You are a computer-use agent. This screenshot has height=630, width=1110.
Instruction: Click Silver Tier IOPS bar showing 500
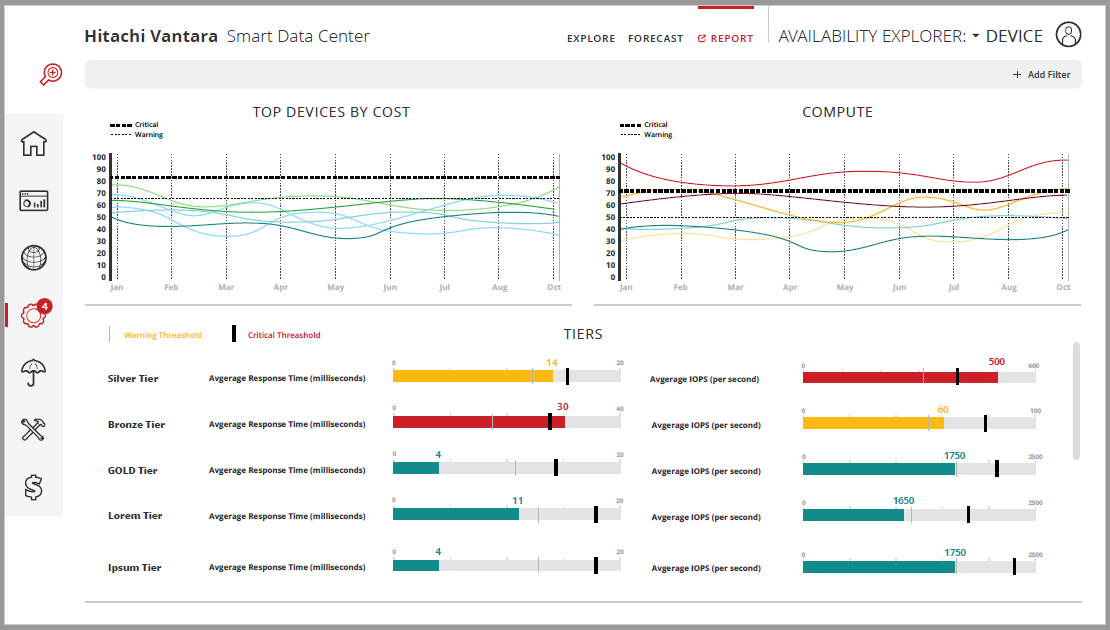[900, 377]
